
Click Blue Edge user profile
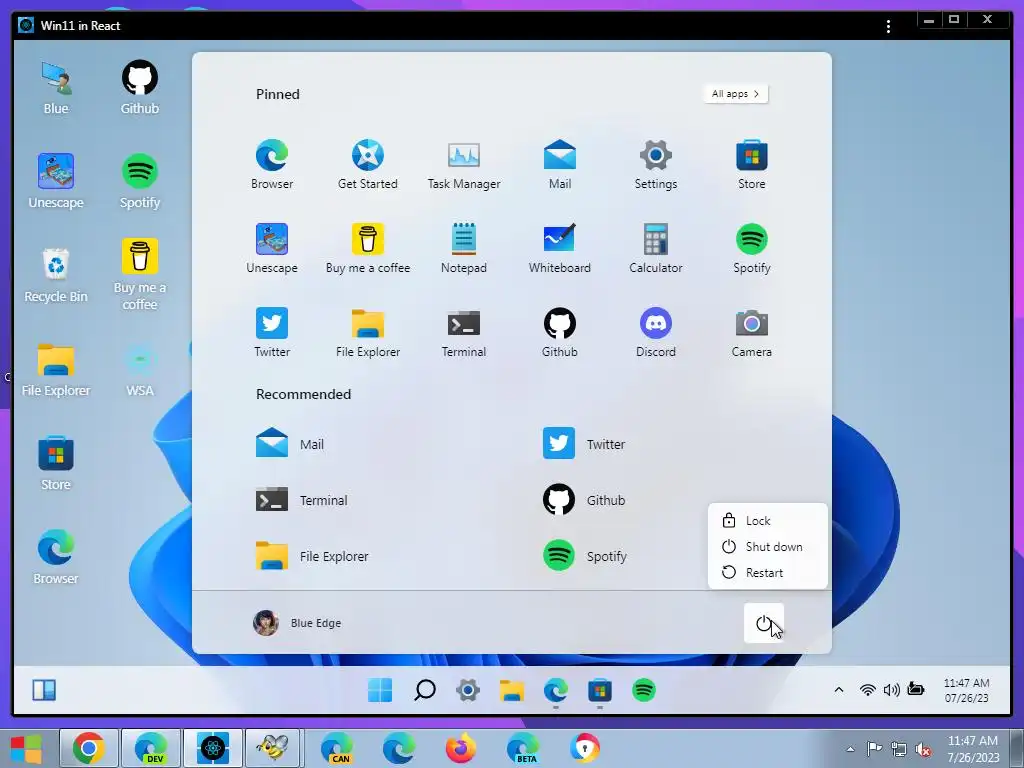tap(297, 623)
